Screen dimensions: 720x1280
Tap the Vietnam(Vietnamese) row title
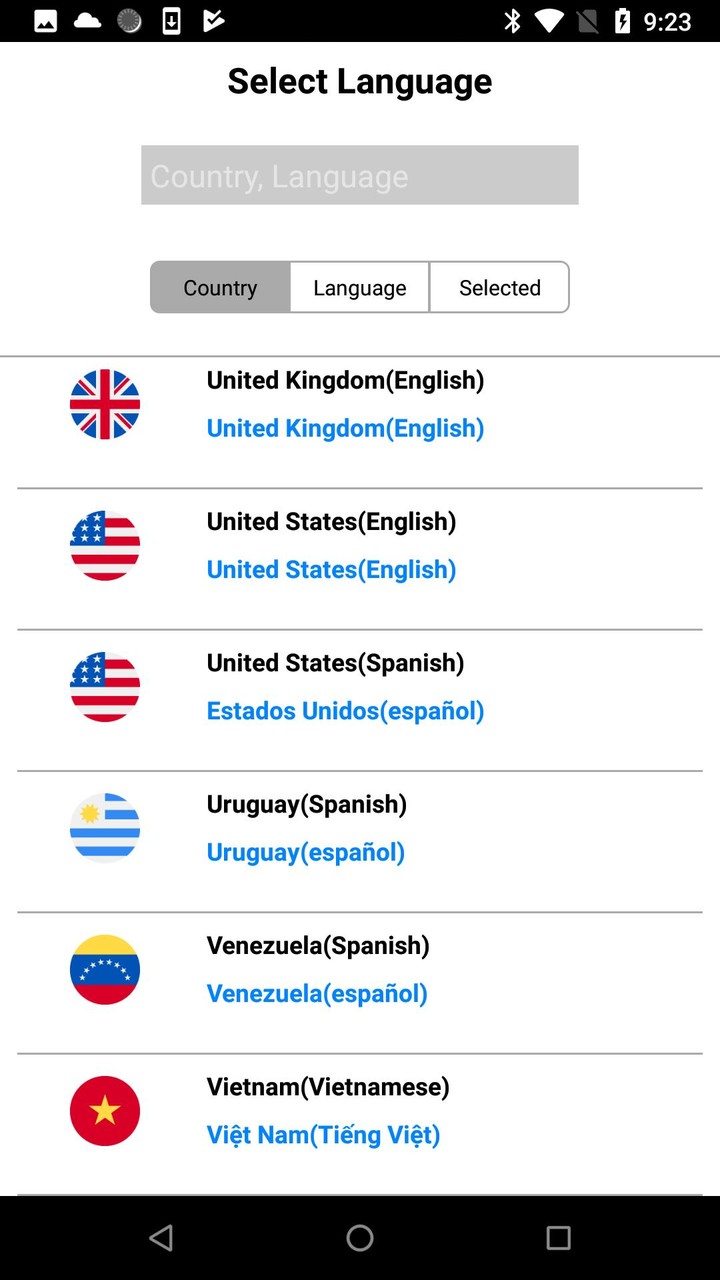(328, 1087)
